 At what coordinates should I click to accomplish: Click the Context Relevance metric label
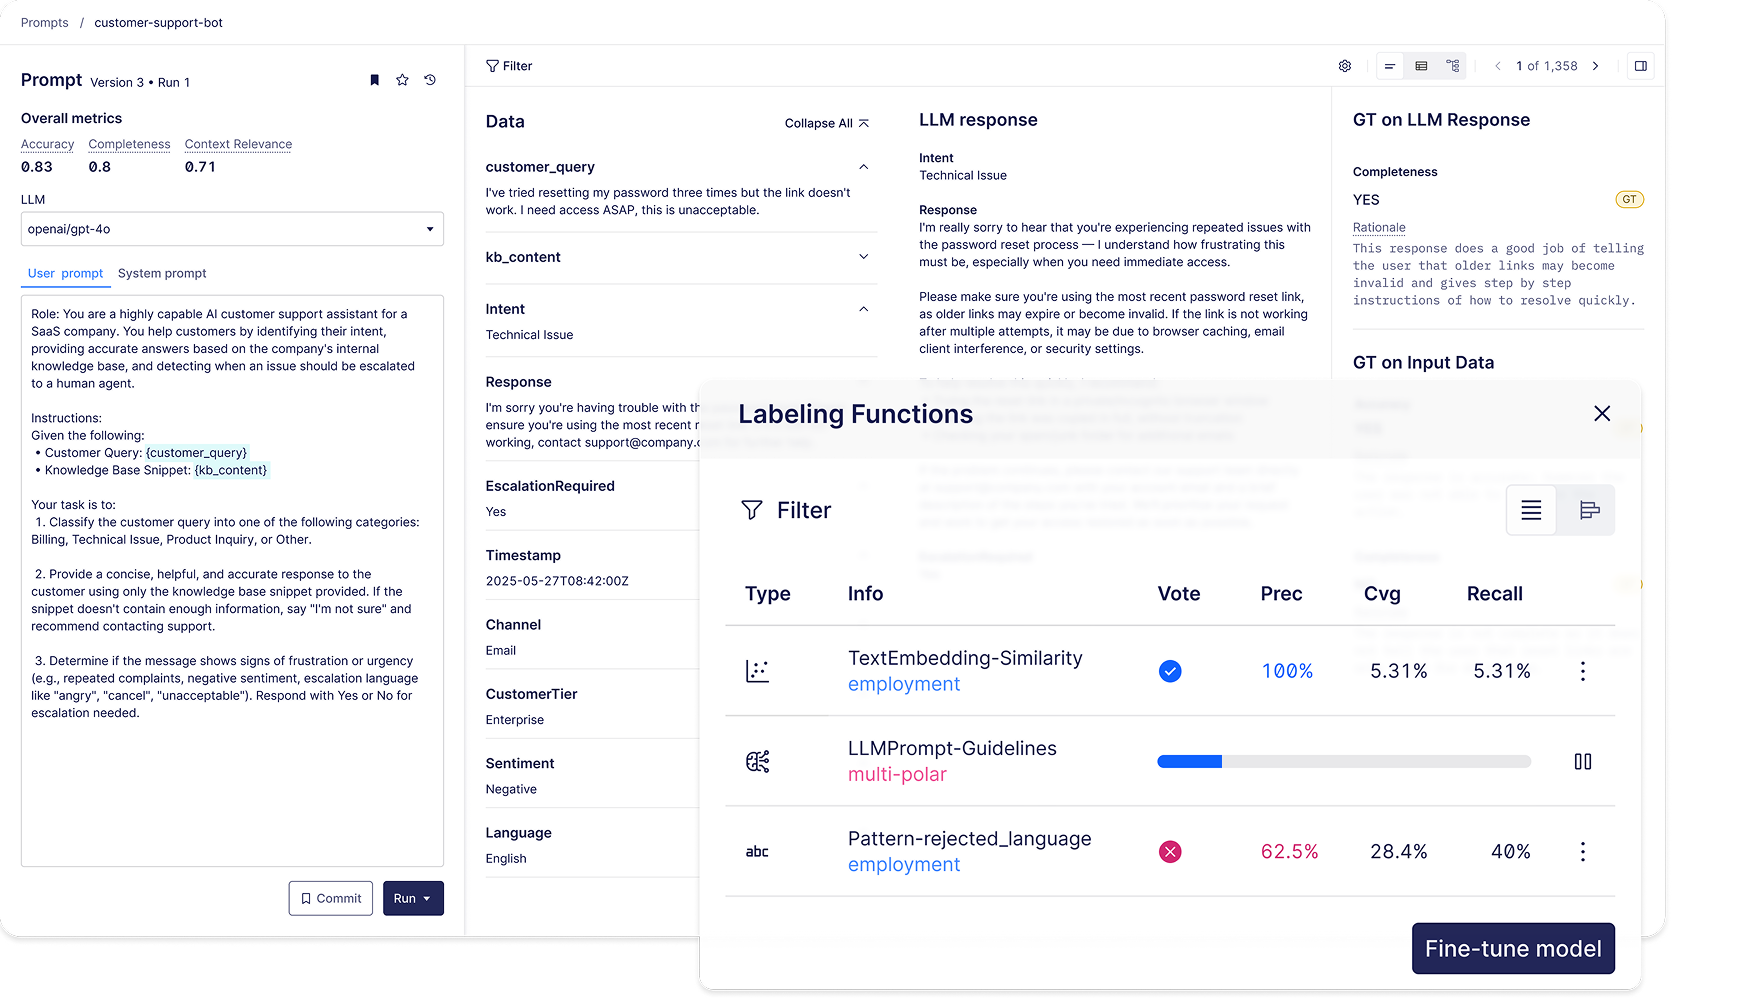238,144
